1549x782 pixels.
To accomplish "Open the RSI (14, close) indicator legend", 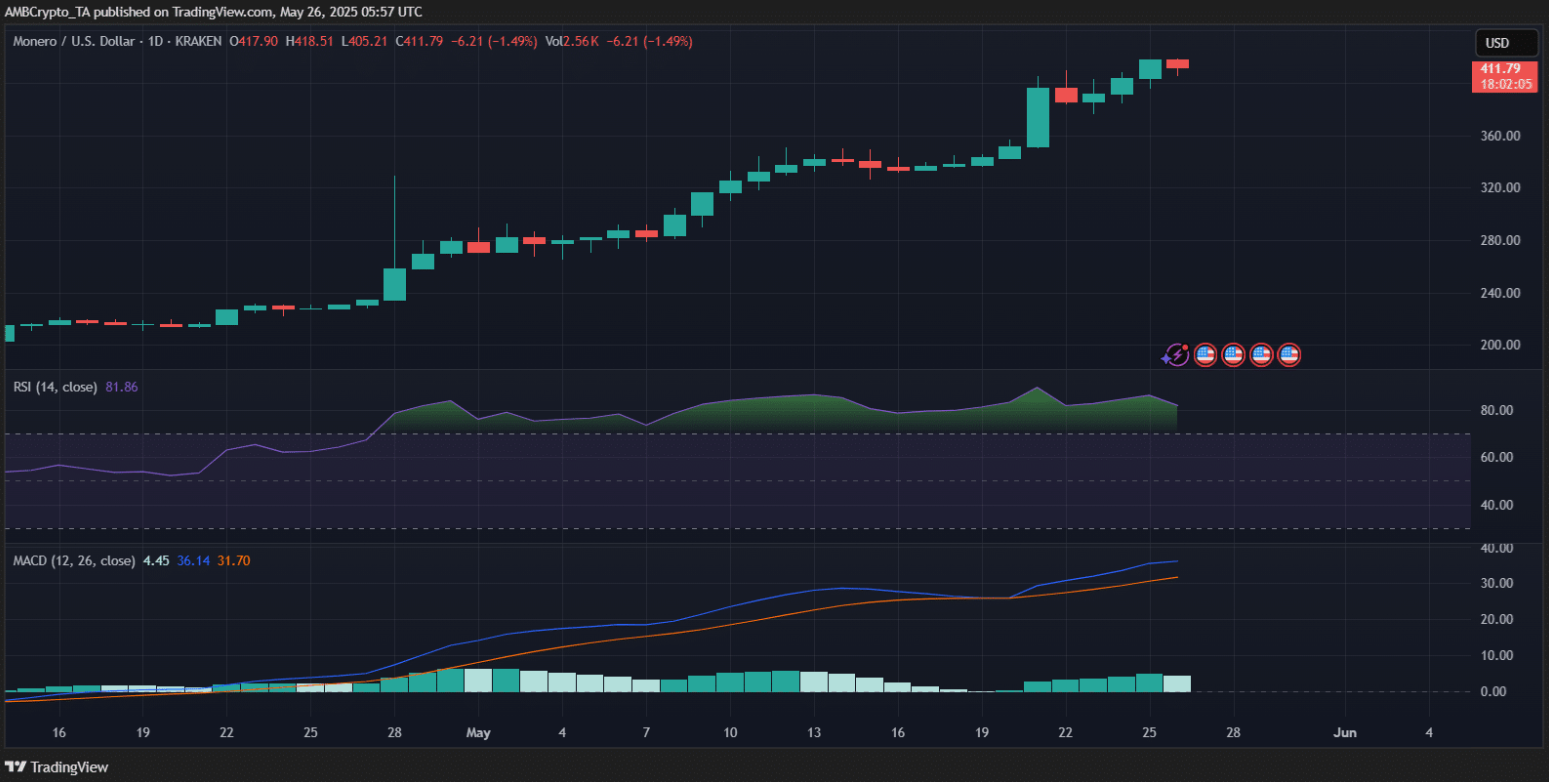I will coord(54,386).
